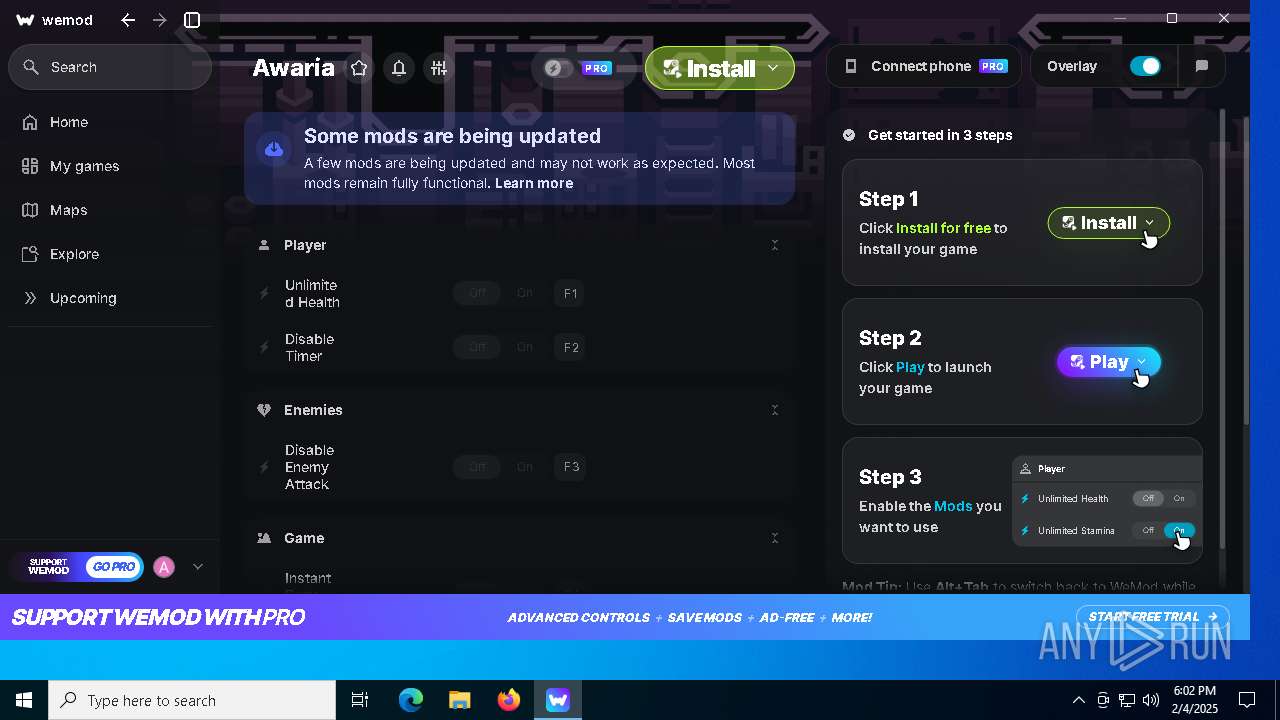Toggle the Overlay switch
Viewport: 1280px width, 720px height.
point(1146,66)
